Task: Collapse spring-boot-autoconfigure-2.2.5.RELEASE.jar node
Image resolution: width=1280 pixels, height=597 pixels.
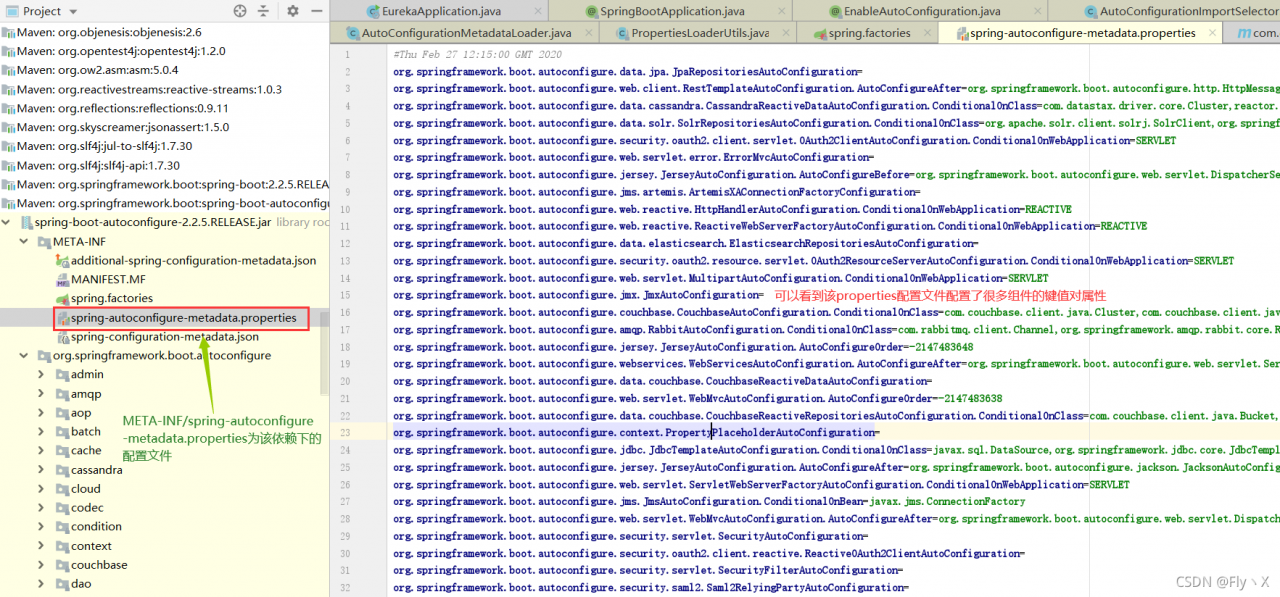Action: (7, 222)
